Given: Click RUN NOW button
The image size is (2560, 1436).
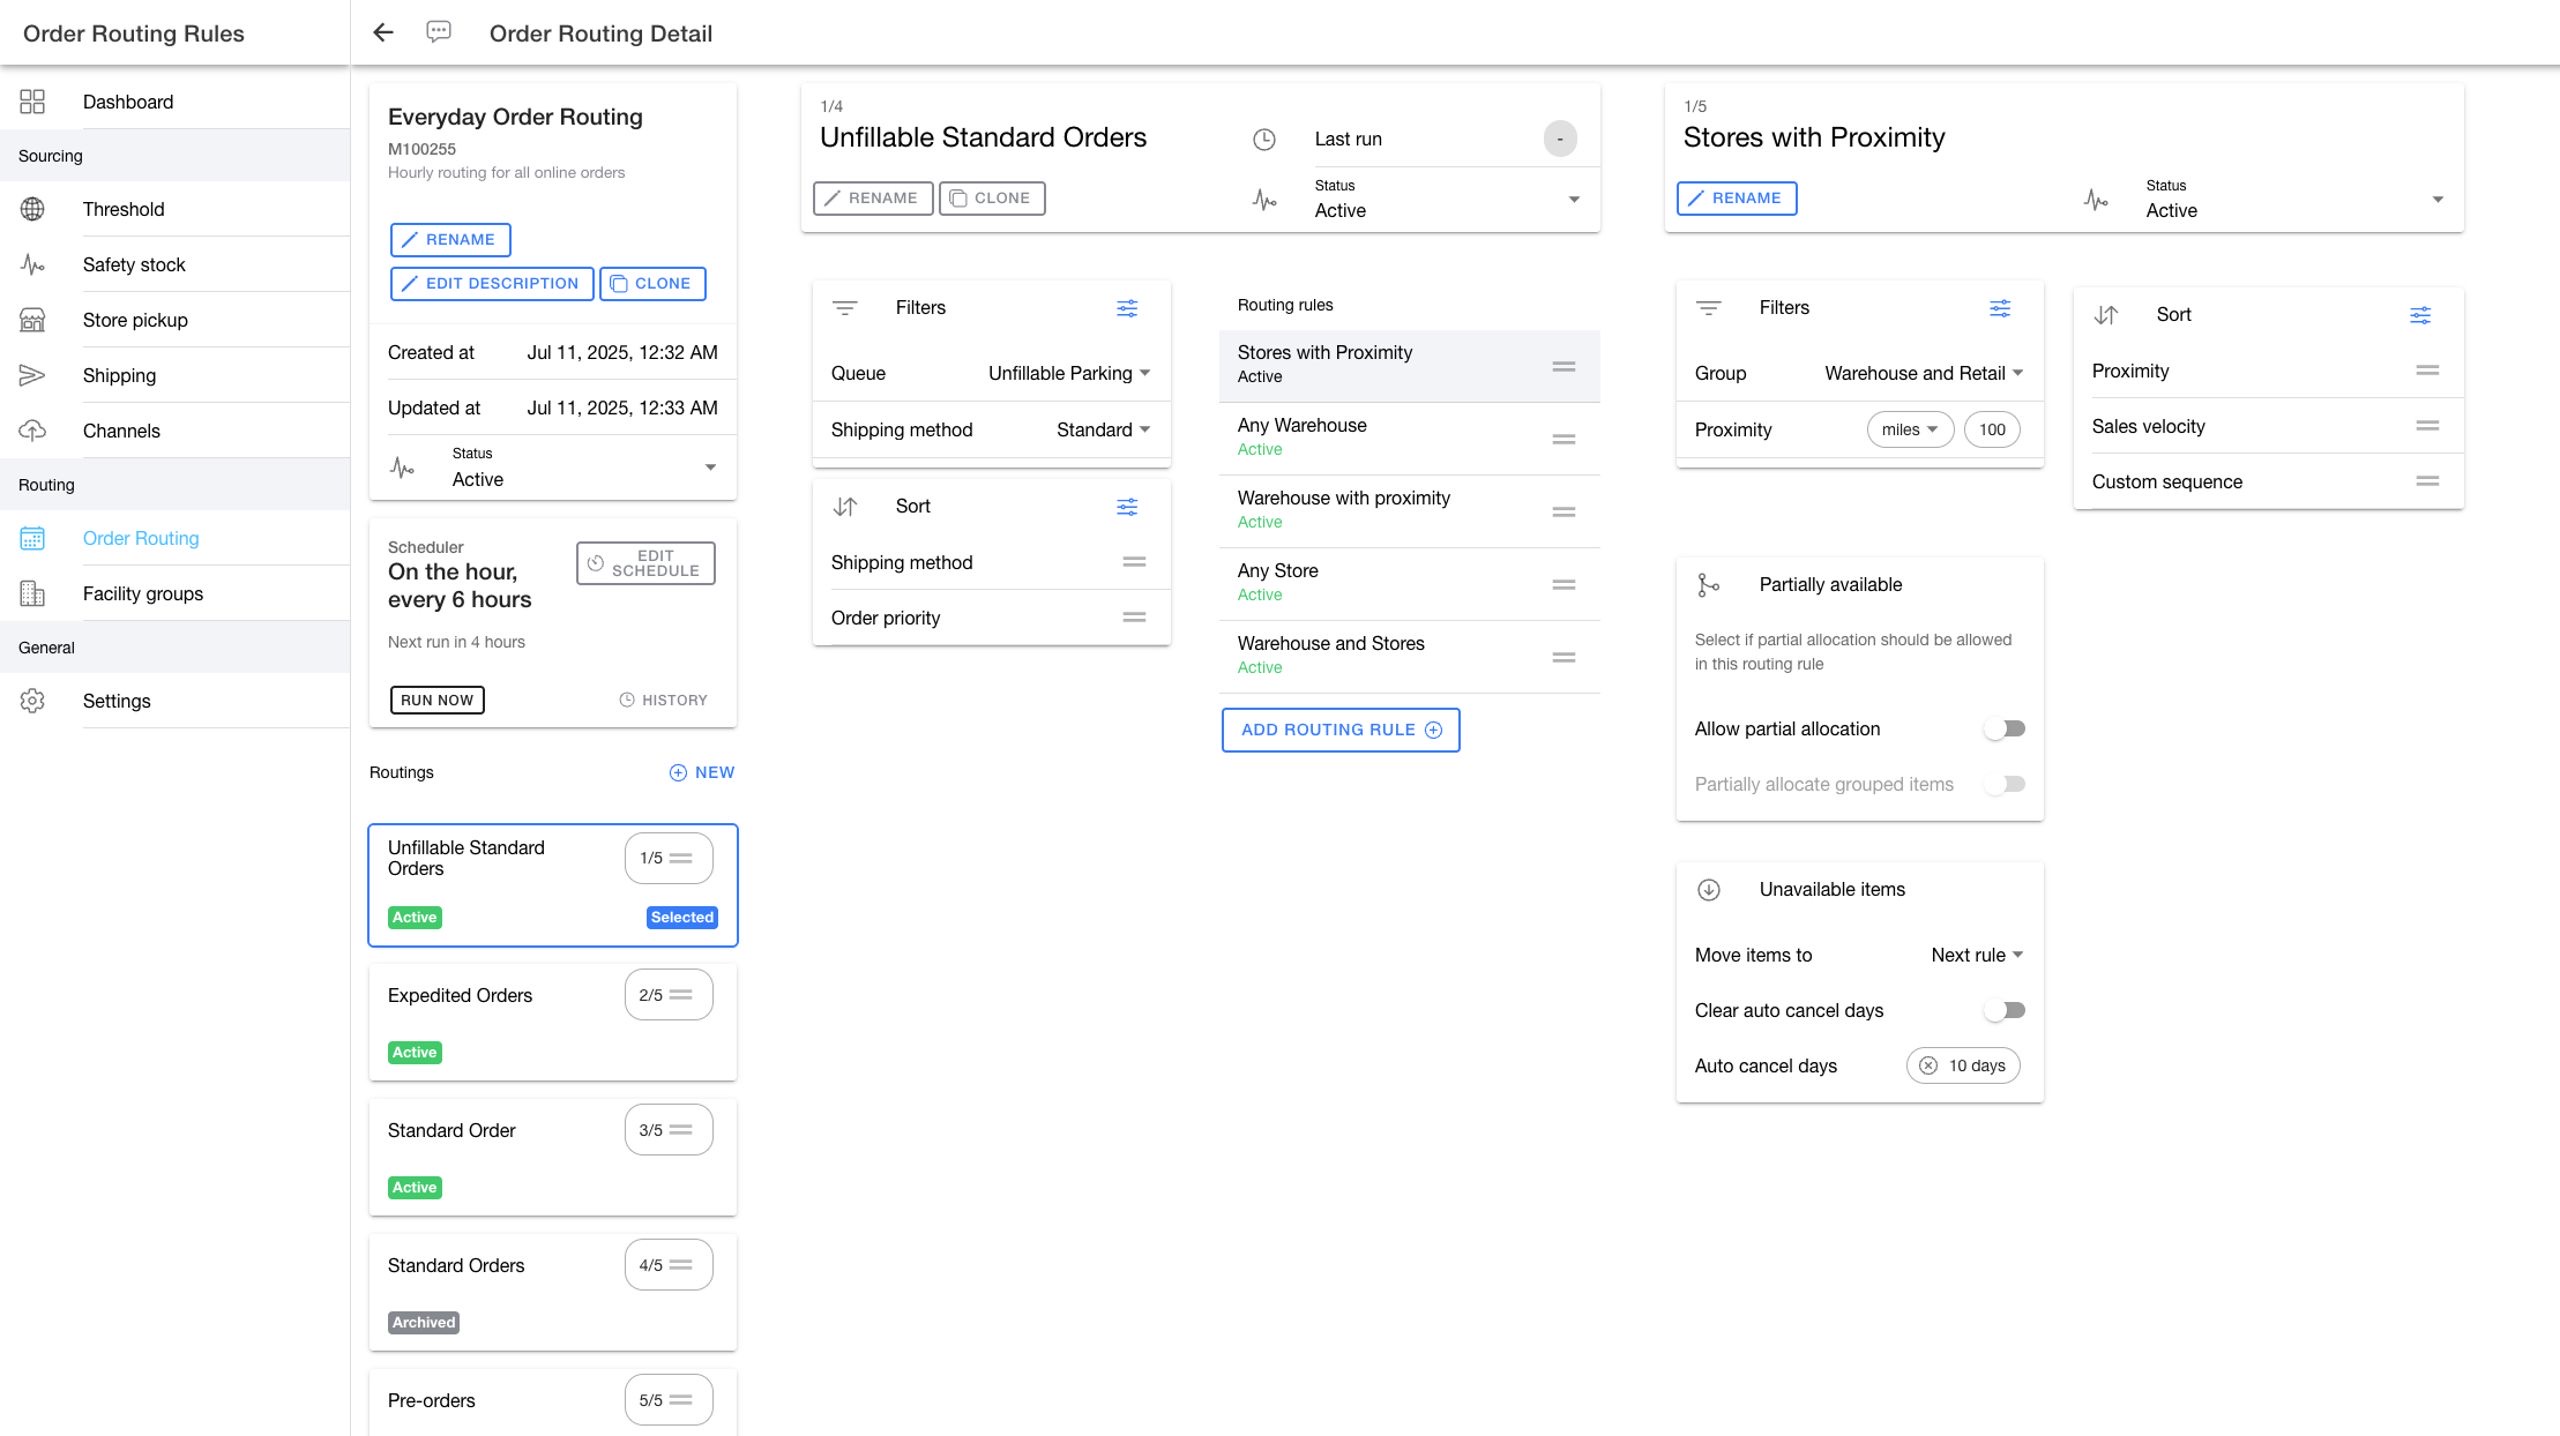Looking at the screenshot, I should [437, 700].
